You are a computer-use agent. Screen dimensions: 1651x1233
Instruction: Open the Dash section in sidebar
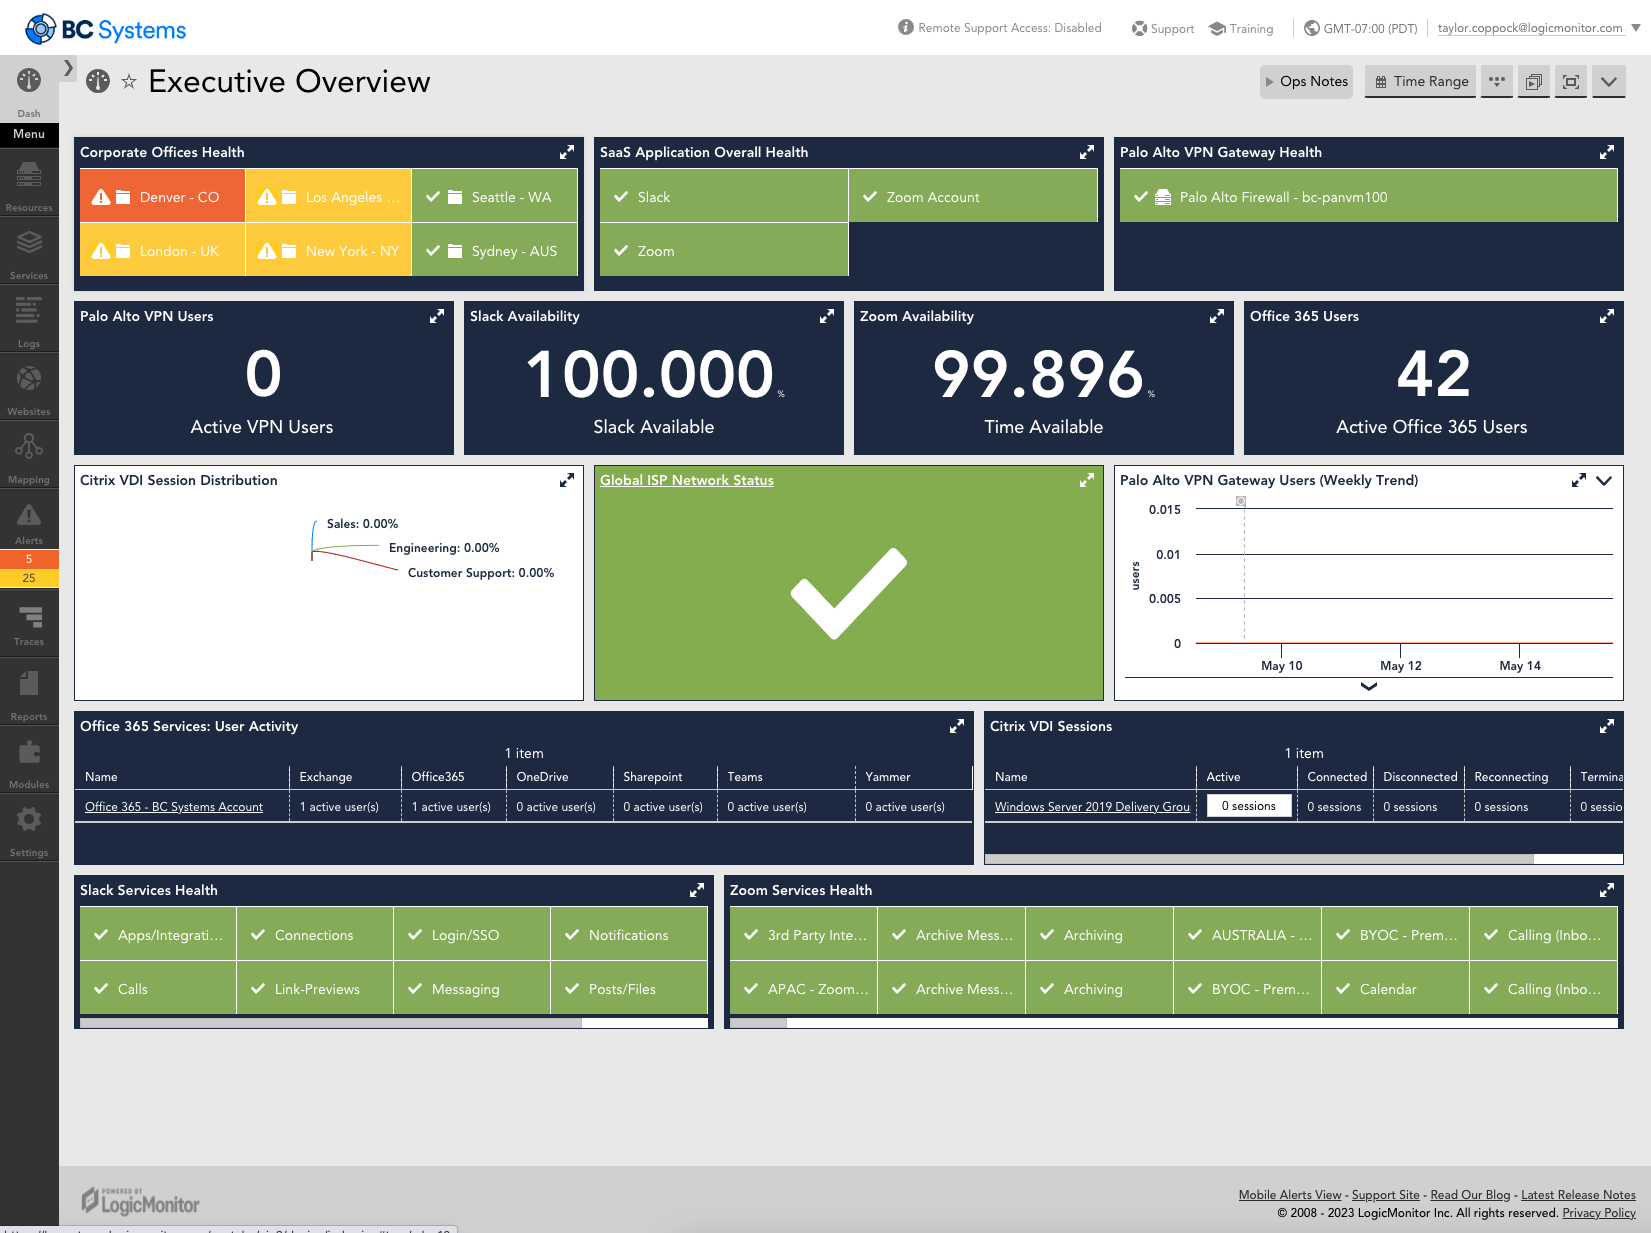pyautogui.click(x=29, y=91)
